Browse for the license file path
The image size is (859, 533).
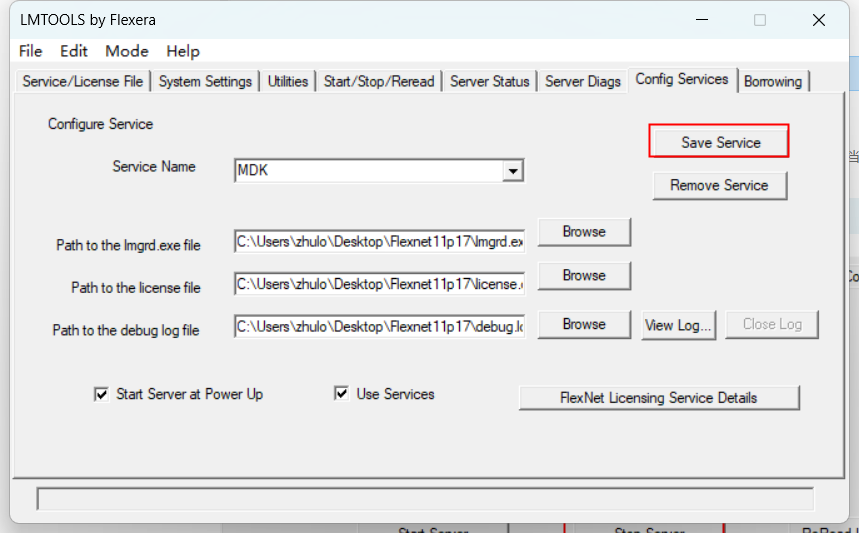(x=584, y=275)
